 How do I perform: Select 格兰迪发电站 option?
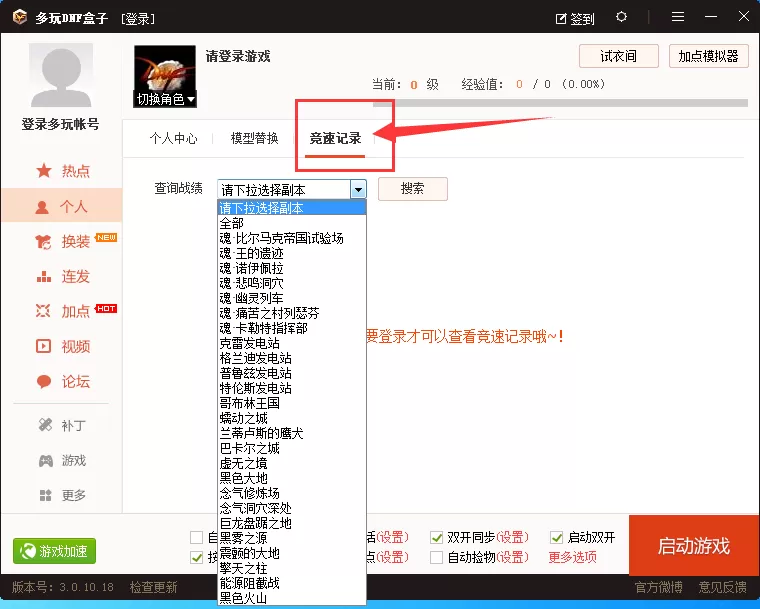[x=292, y=358]
